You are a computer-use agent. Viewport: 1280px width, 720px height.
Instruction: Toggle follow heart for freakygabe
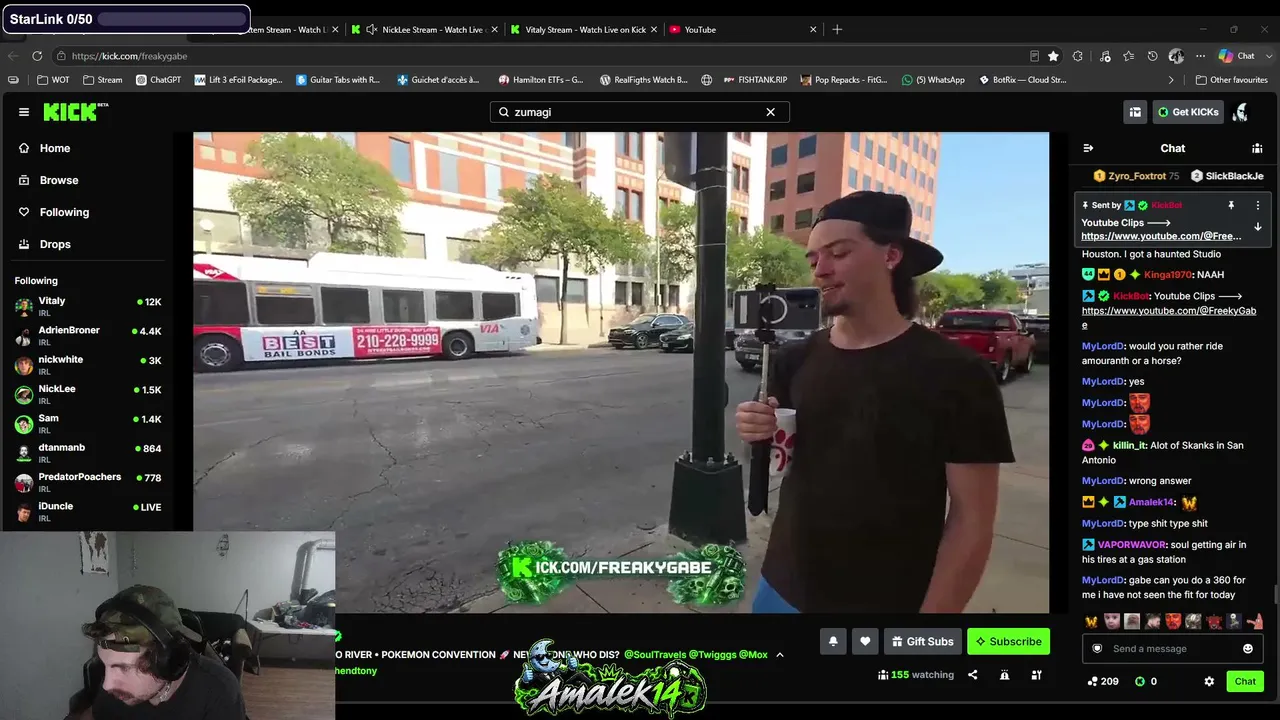point(865,641)
